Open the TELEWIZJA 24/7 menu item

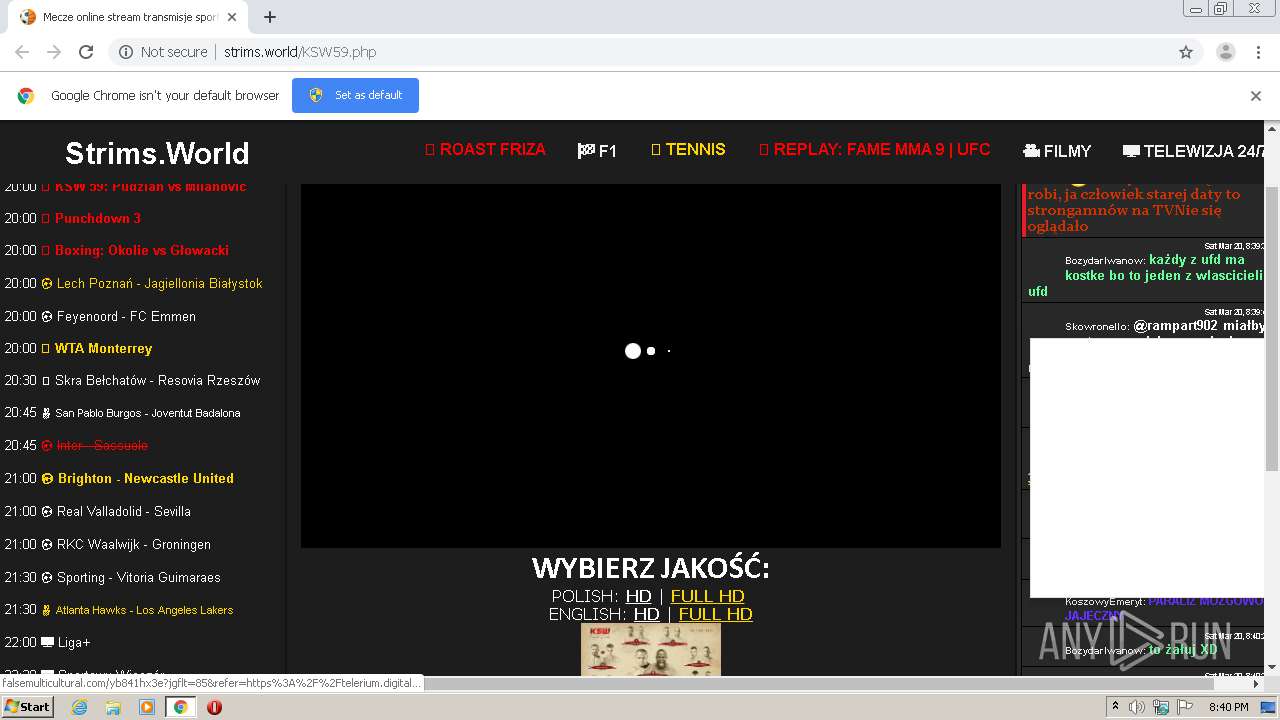click(x=1194, y=151)
